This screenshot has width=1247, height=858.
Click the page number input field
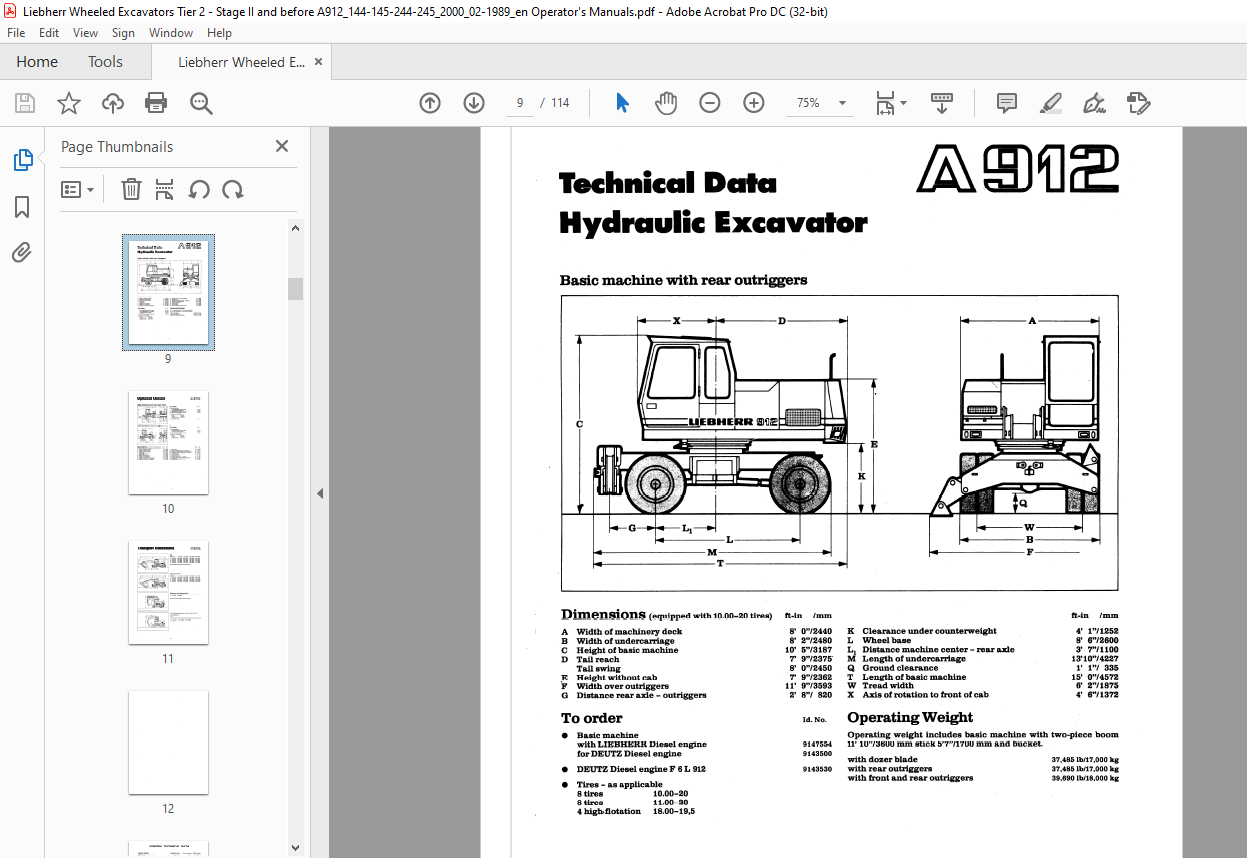tap(520, 103)
